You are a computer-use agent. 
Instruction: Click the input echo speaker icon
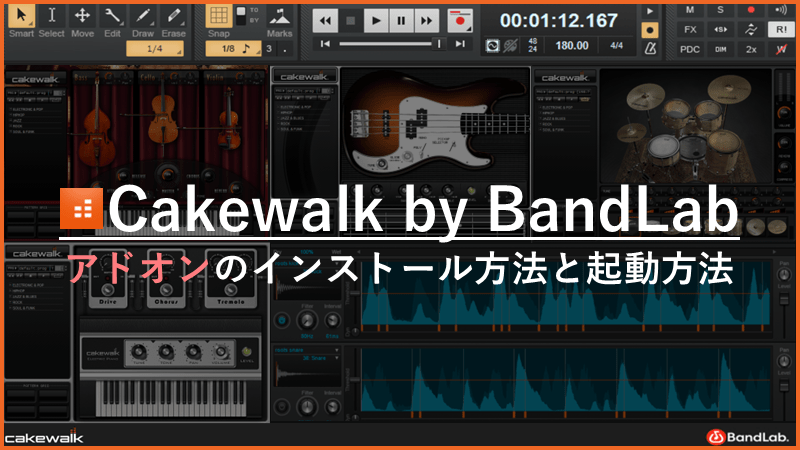[781, 10]
